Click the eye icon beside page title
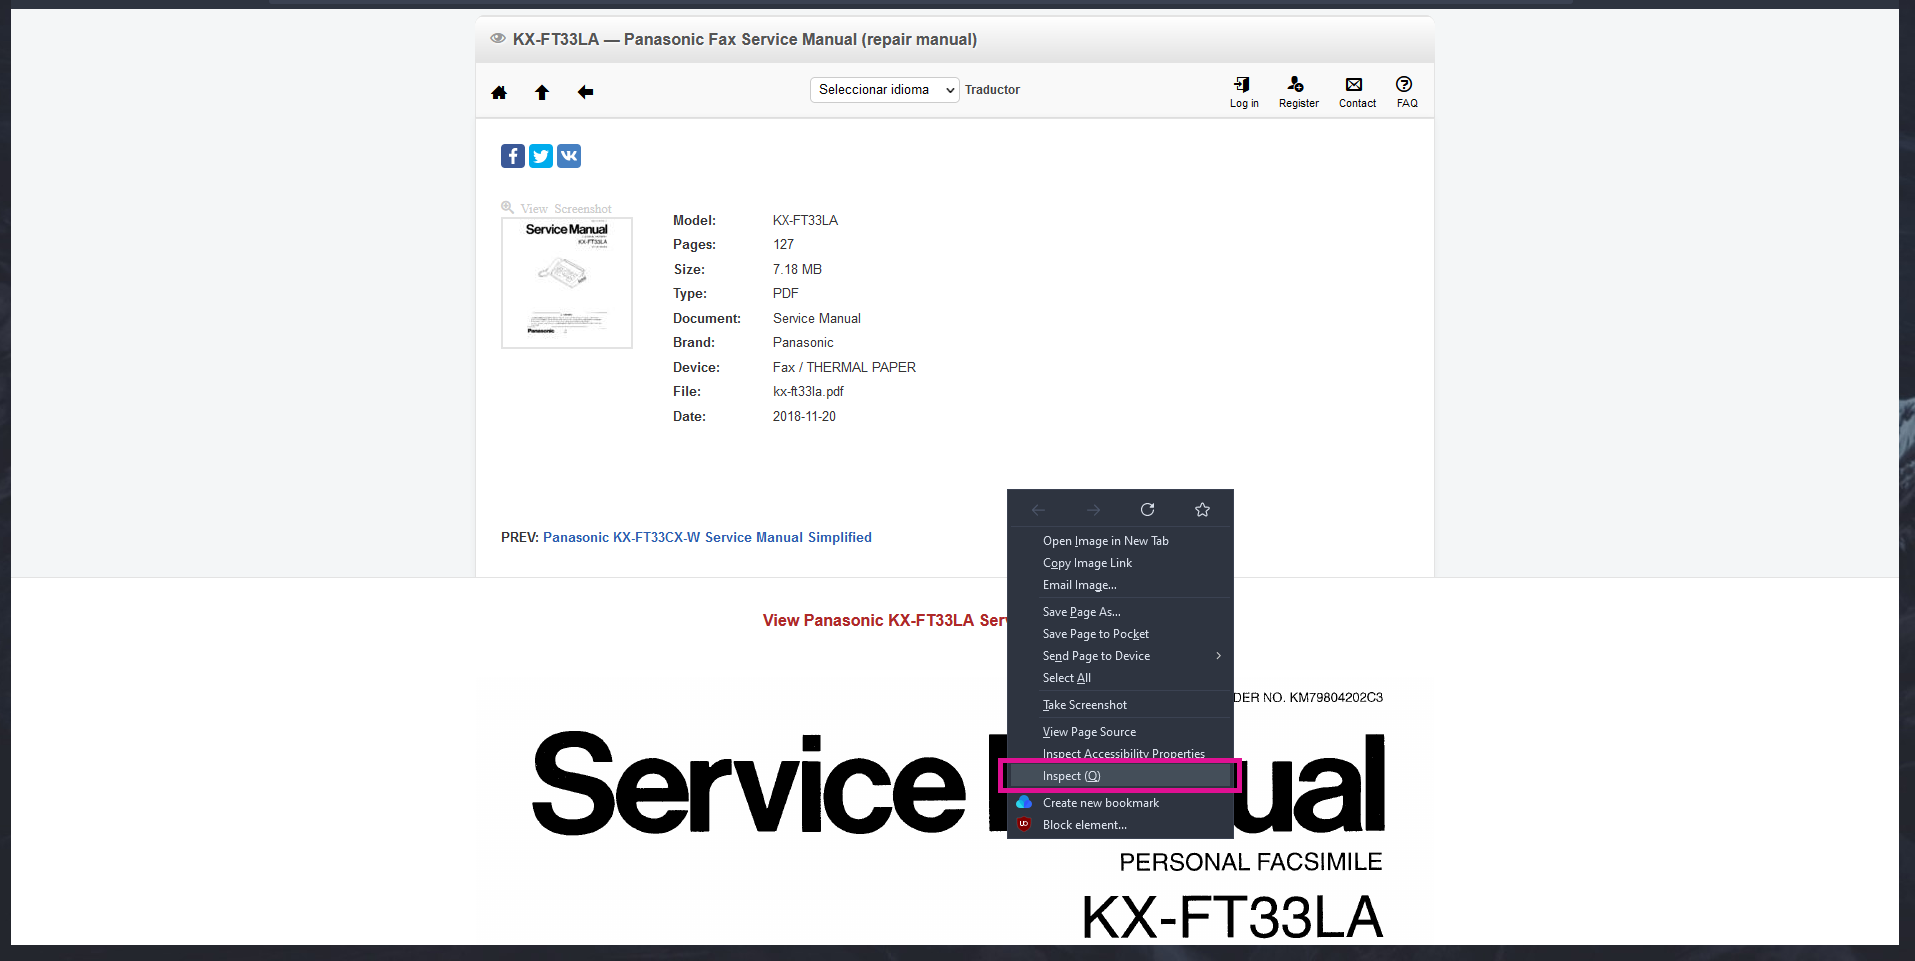 (497, 38)
